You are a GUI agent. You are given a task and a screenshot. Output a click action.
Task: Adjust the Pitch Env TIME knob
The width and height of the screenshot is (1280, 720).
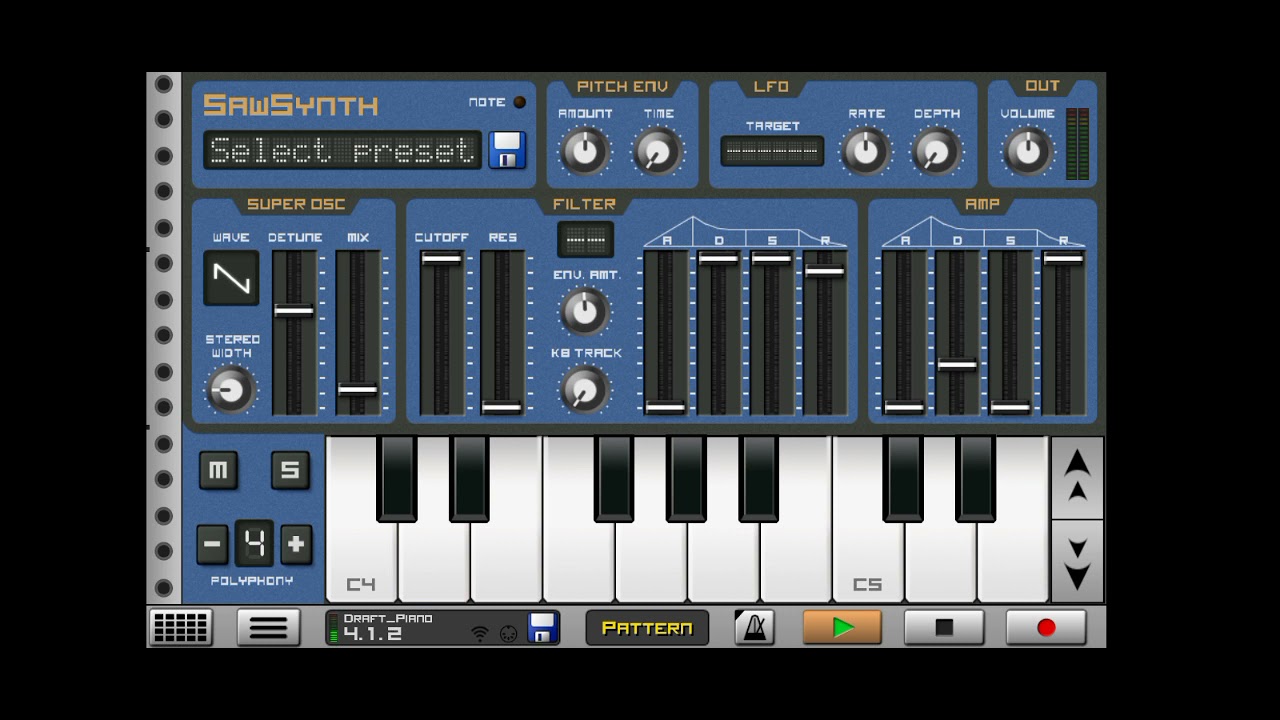[x=657, y=151]
